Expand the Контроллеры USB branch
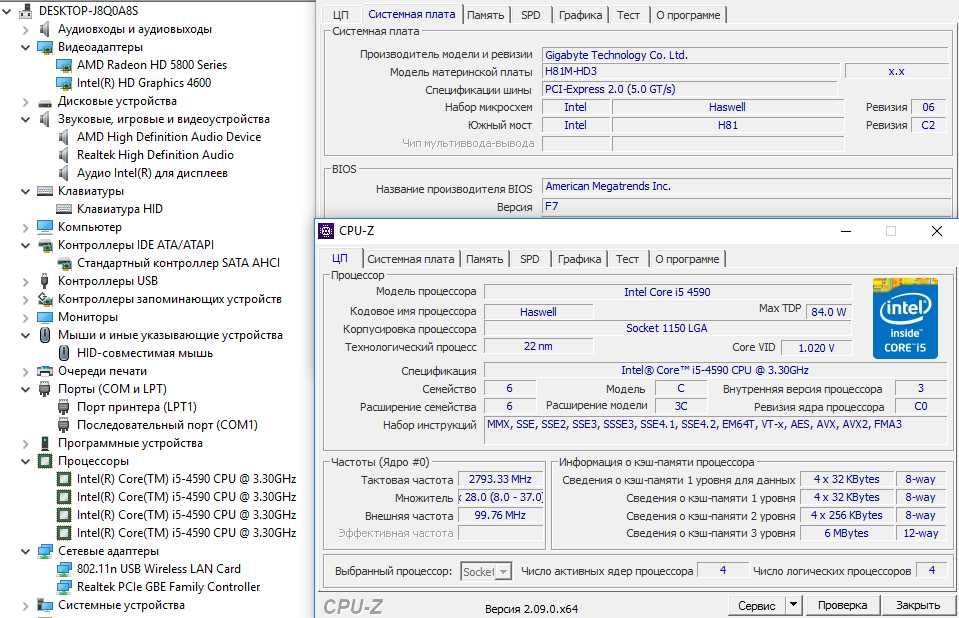The height and width of the screenshot is (618, 959). pos(26,281)
